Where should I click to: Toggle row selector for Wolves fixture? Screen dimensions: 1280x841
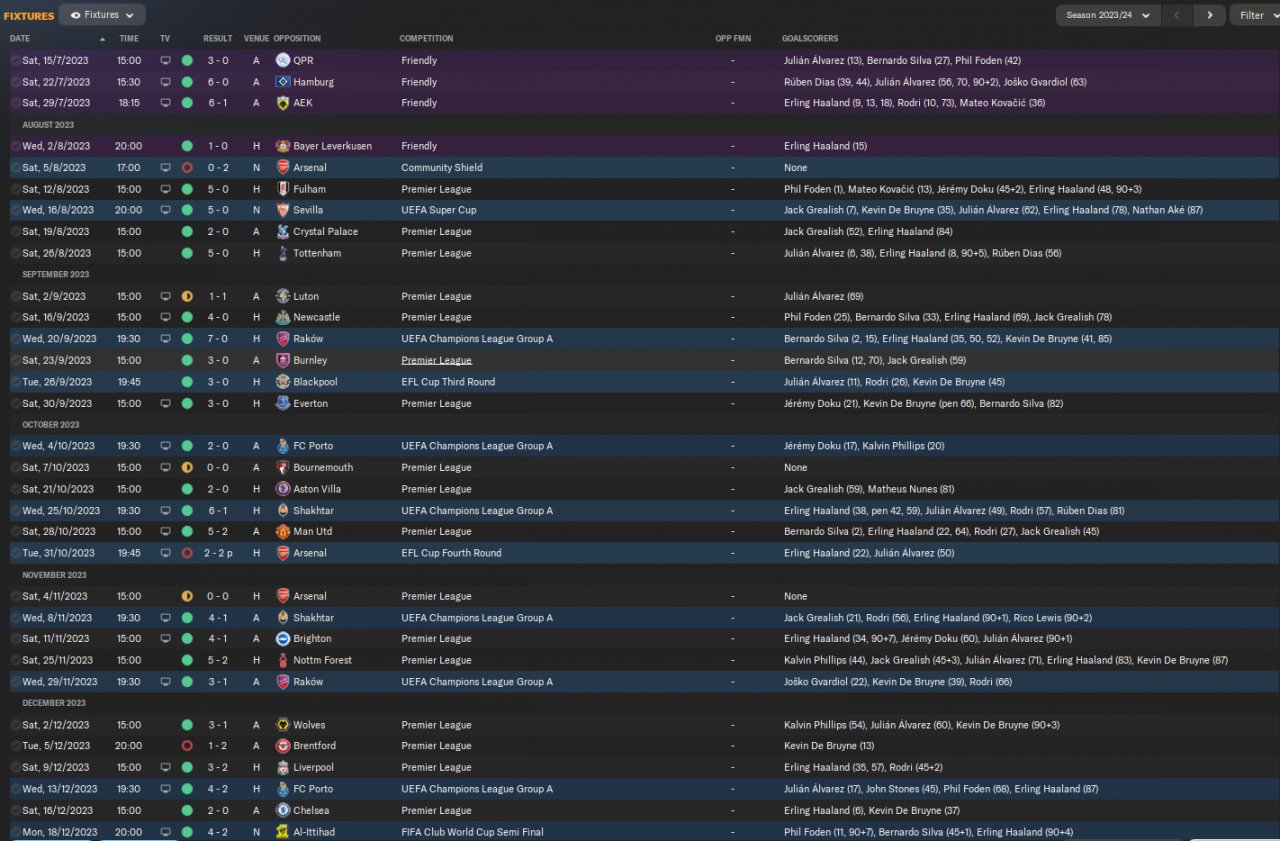click(15, 725)
